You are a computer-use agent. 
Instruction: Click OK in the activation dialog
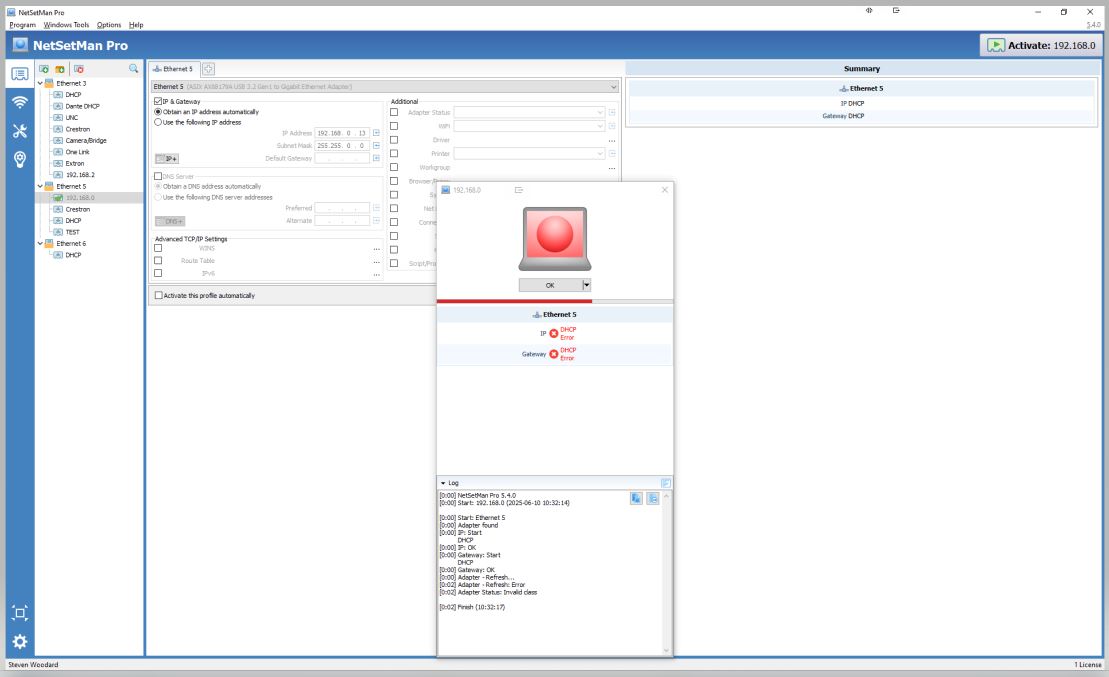tap(550, 285)
